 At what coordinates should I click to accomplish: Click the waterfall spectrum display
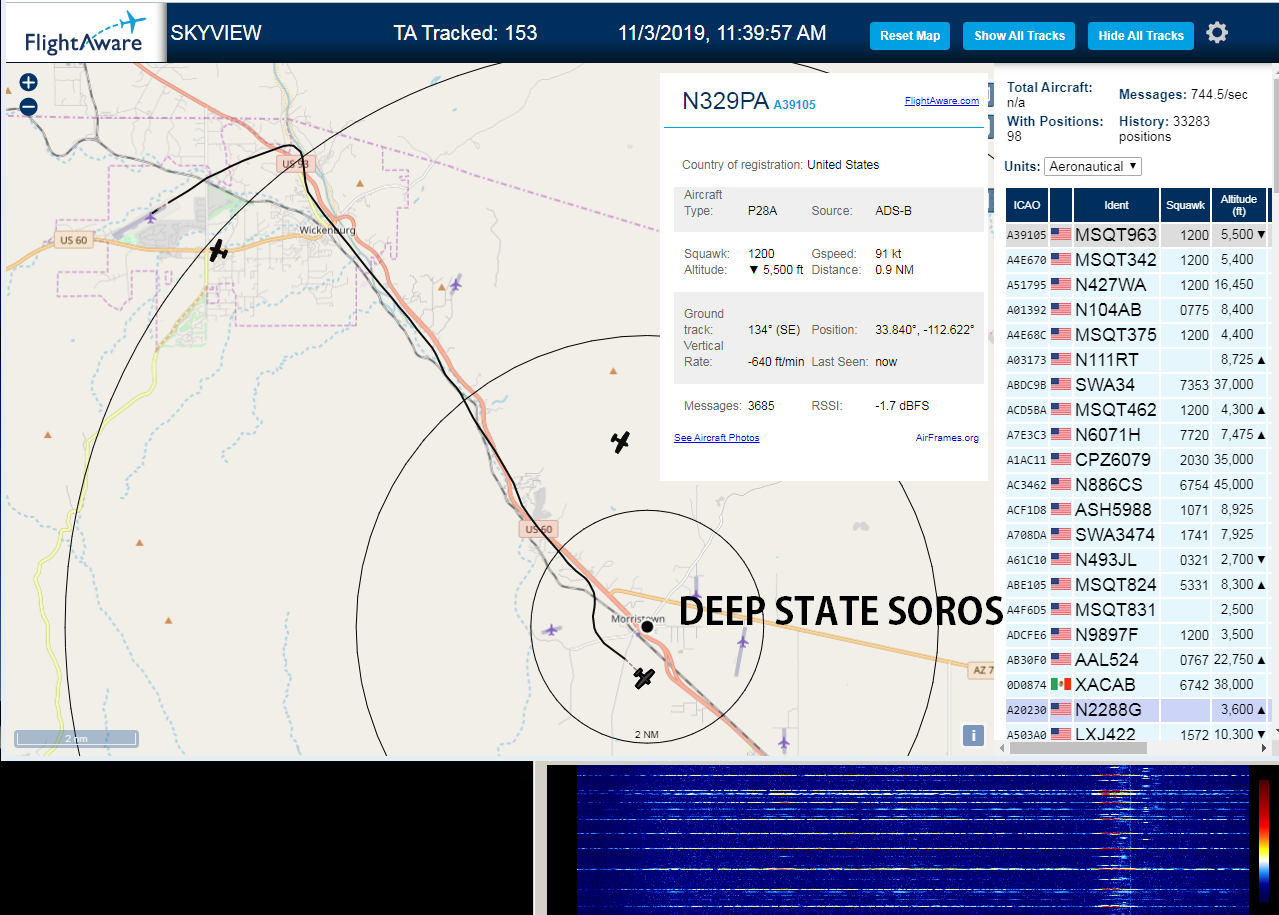tap(913, 838)
